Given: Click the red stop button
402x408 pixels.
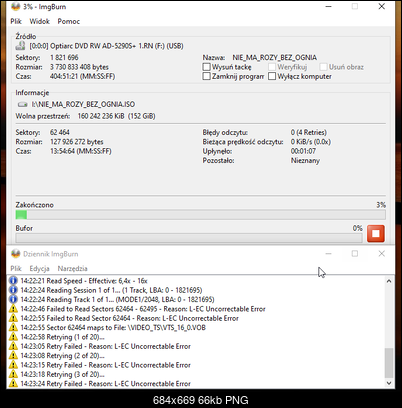Looking at the screenshot, I should 376,233.
